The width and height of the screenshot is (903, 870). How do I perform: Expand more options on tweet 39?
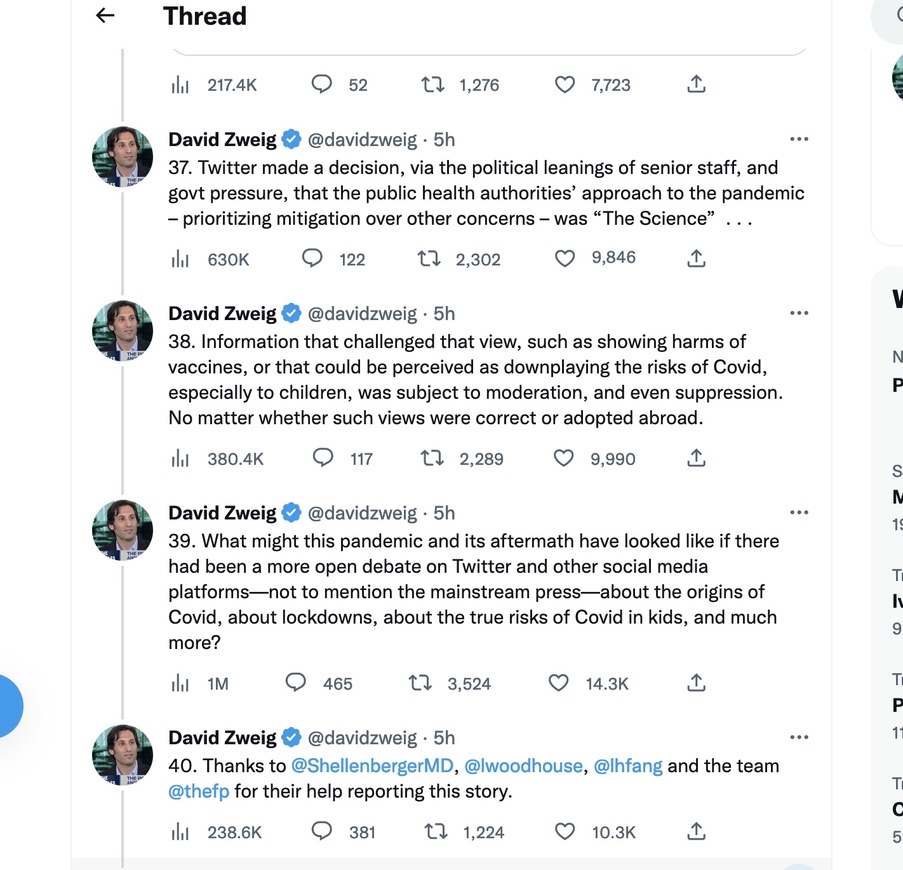(799, 513)
